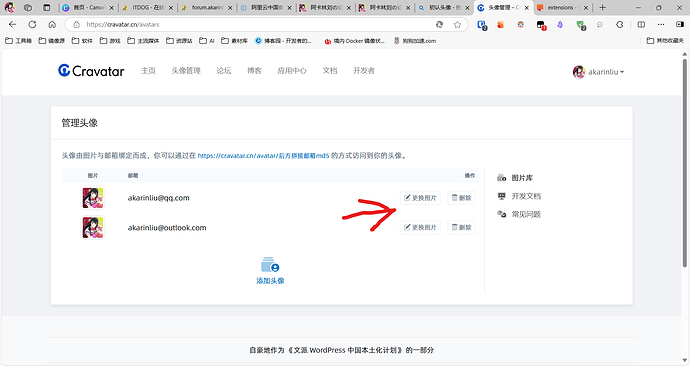Open the 资源站 bookmark folder
690x366 pixels.
(x=180, y=41)
